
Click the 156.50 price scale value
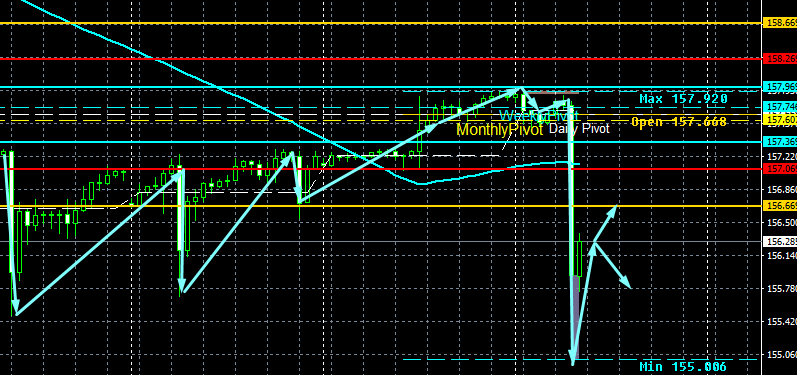pos(781,223)
